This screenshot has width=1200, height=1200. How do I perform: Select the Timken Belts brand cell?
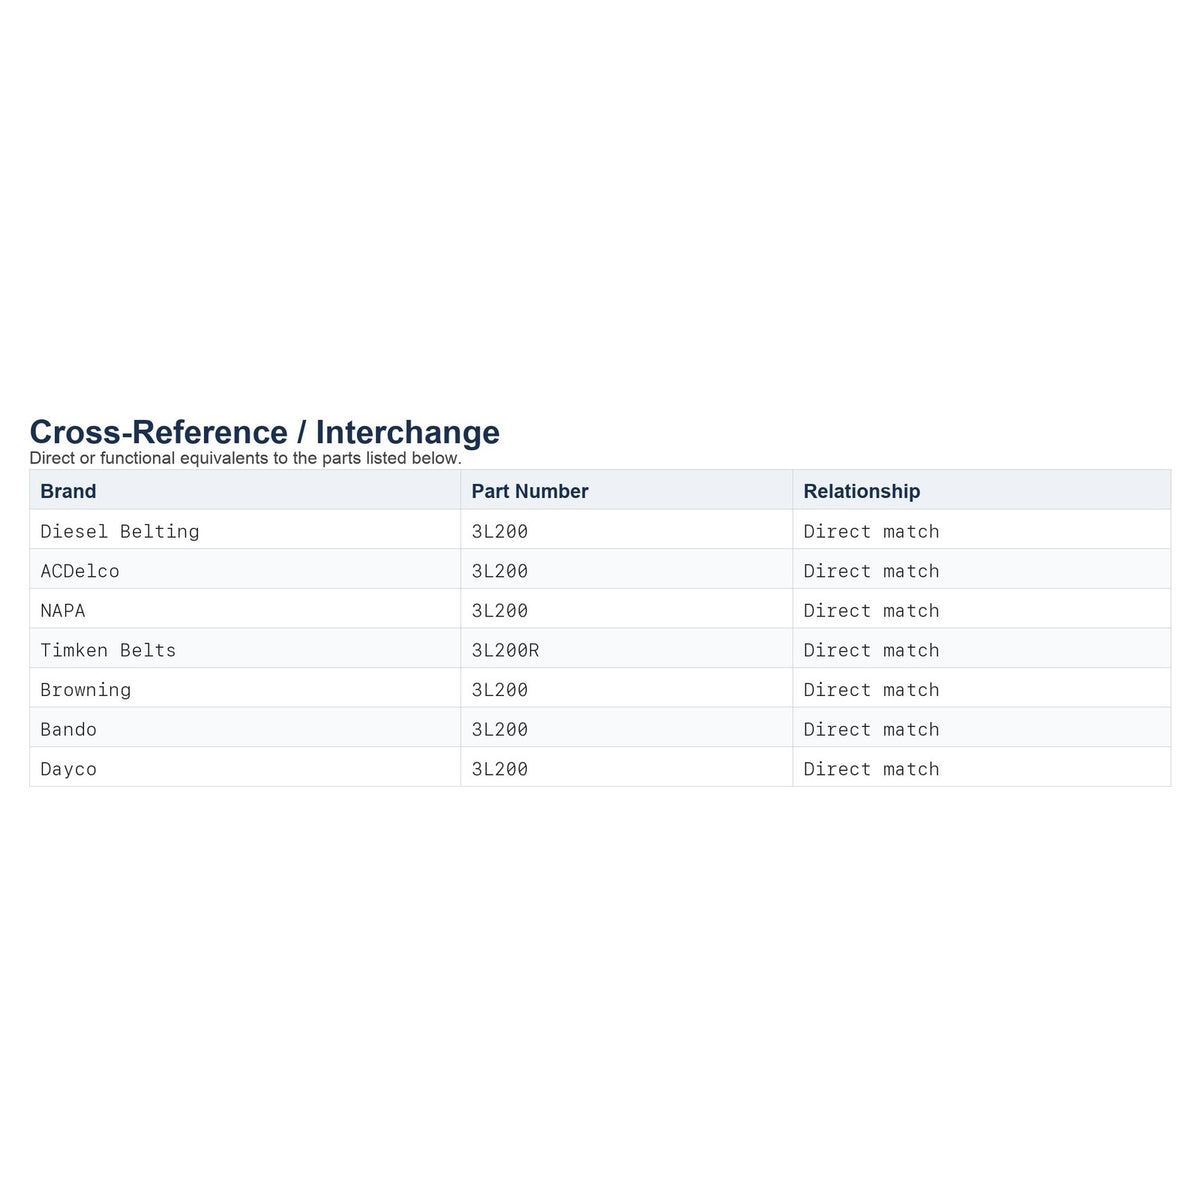pyautogui.click(x=245, y=648)
